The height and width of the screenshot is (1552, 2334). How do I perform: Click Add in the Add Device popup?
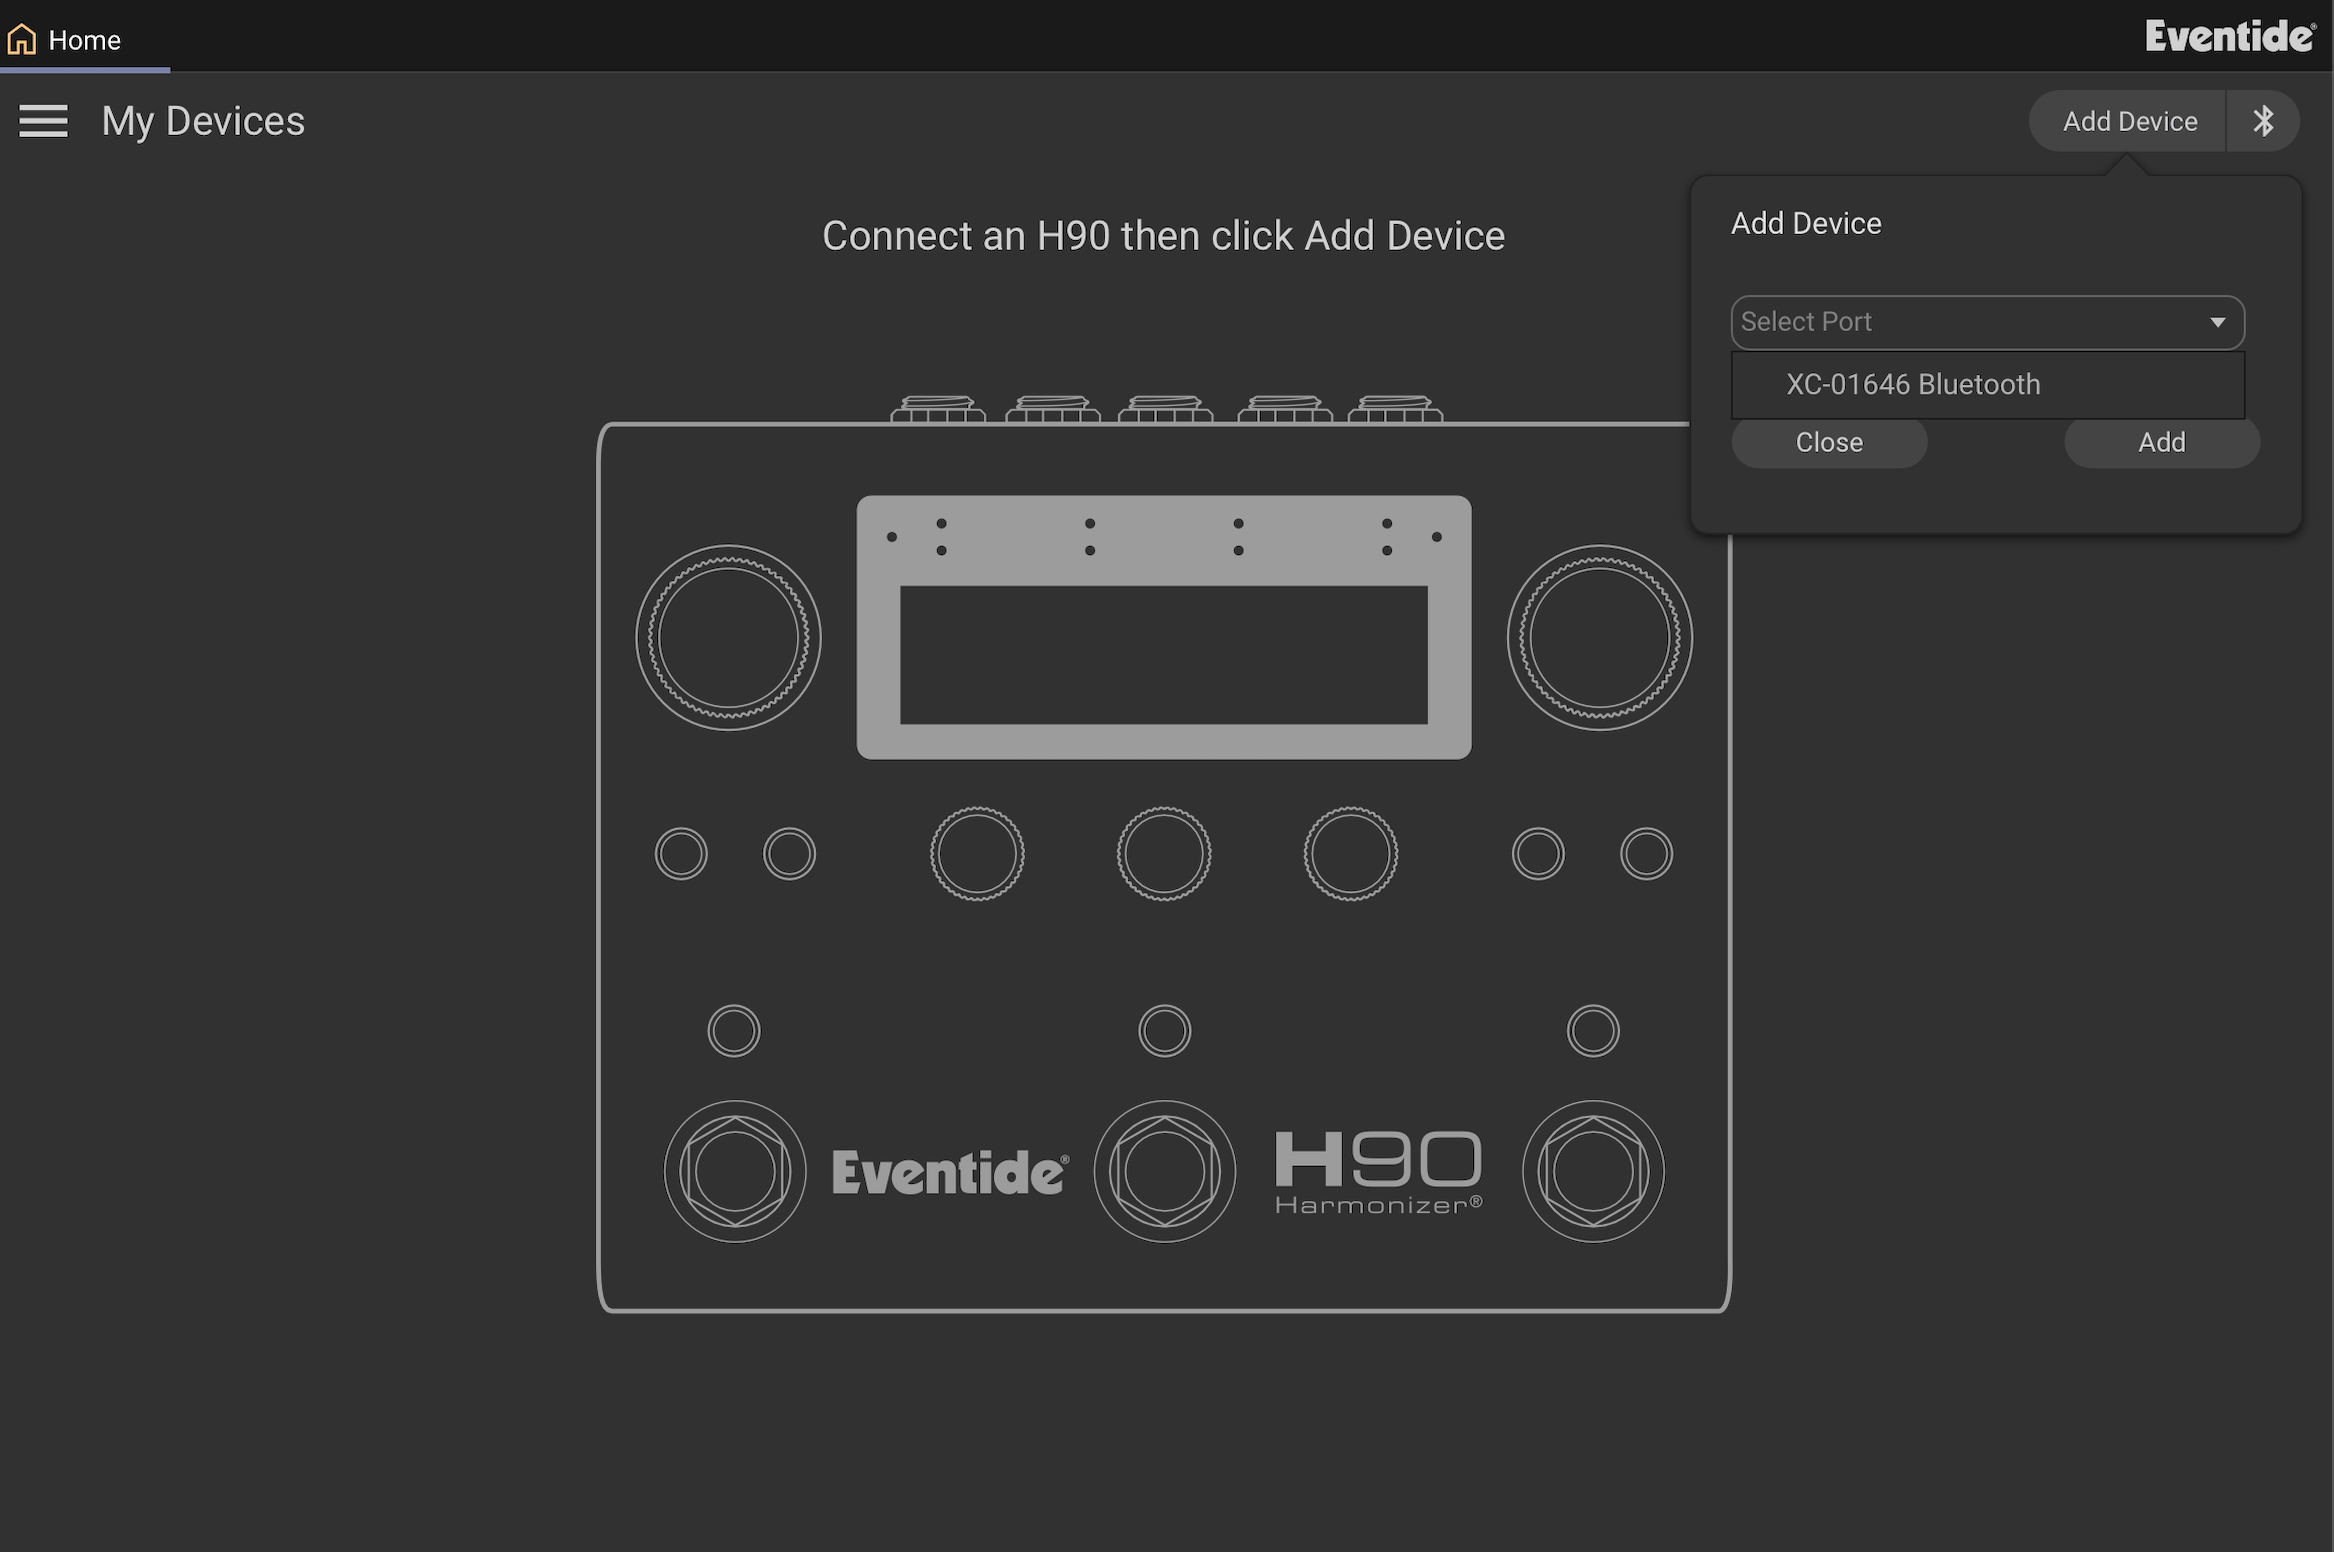(2161, 442)
